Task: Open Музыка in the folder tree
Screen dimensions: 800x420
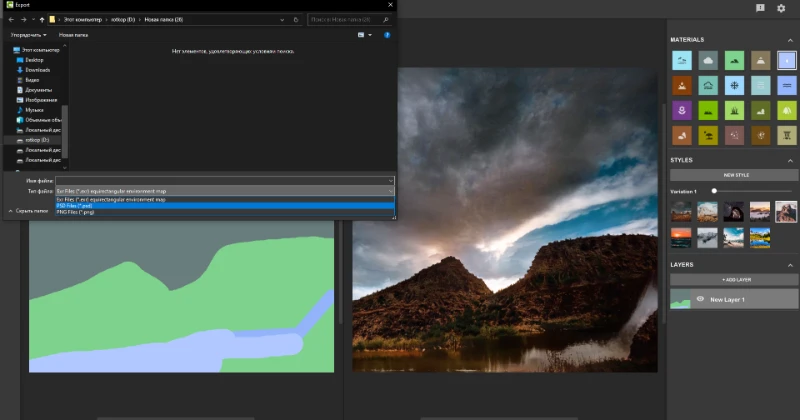Action: pyautogui.click(x=34, y=110)
